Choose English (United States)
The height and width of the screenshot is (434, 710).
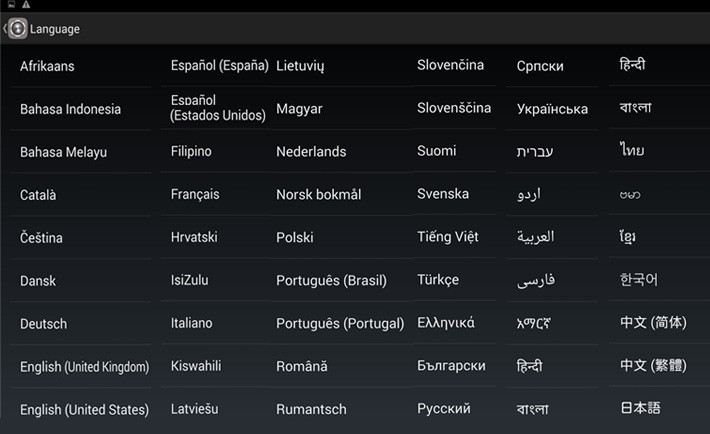84,410
